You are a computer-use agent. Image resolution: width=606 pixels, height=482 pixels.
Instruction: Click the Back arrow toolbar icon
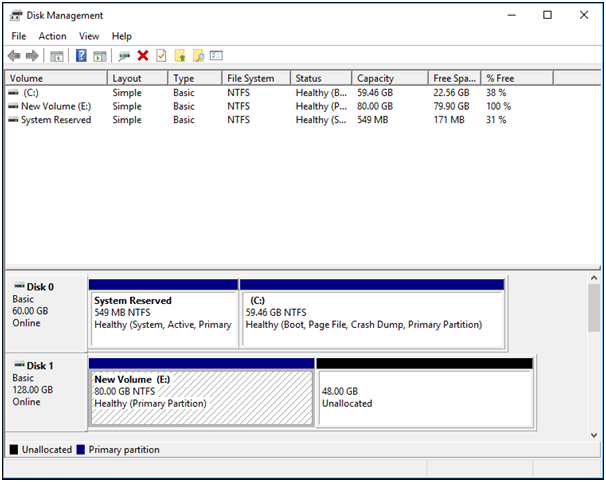(x=14, y=56)
